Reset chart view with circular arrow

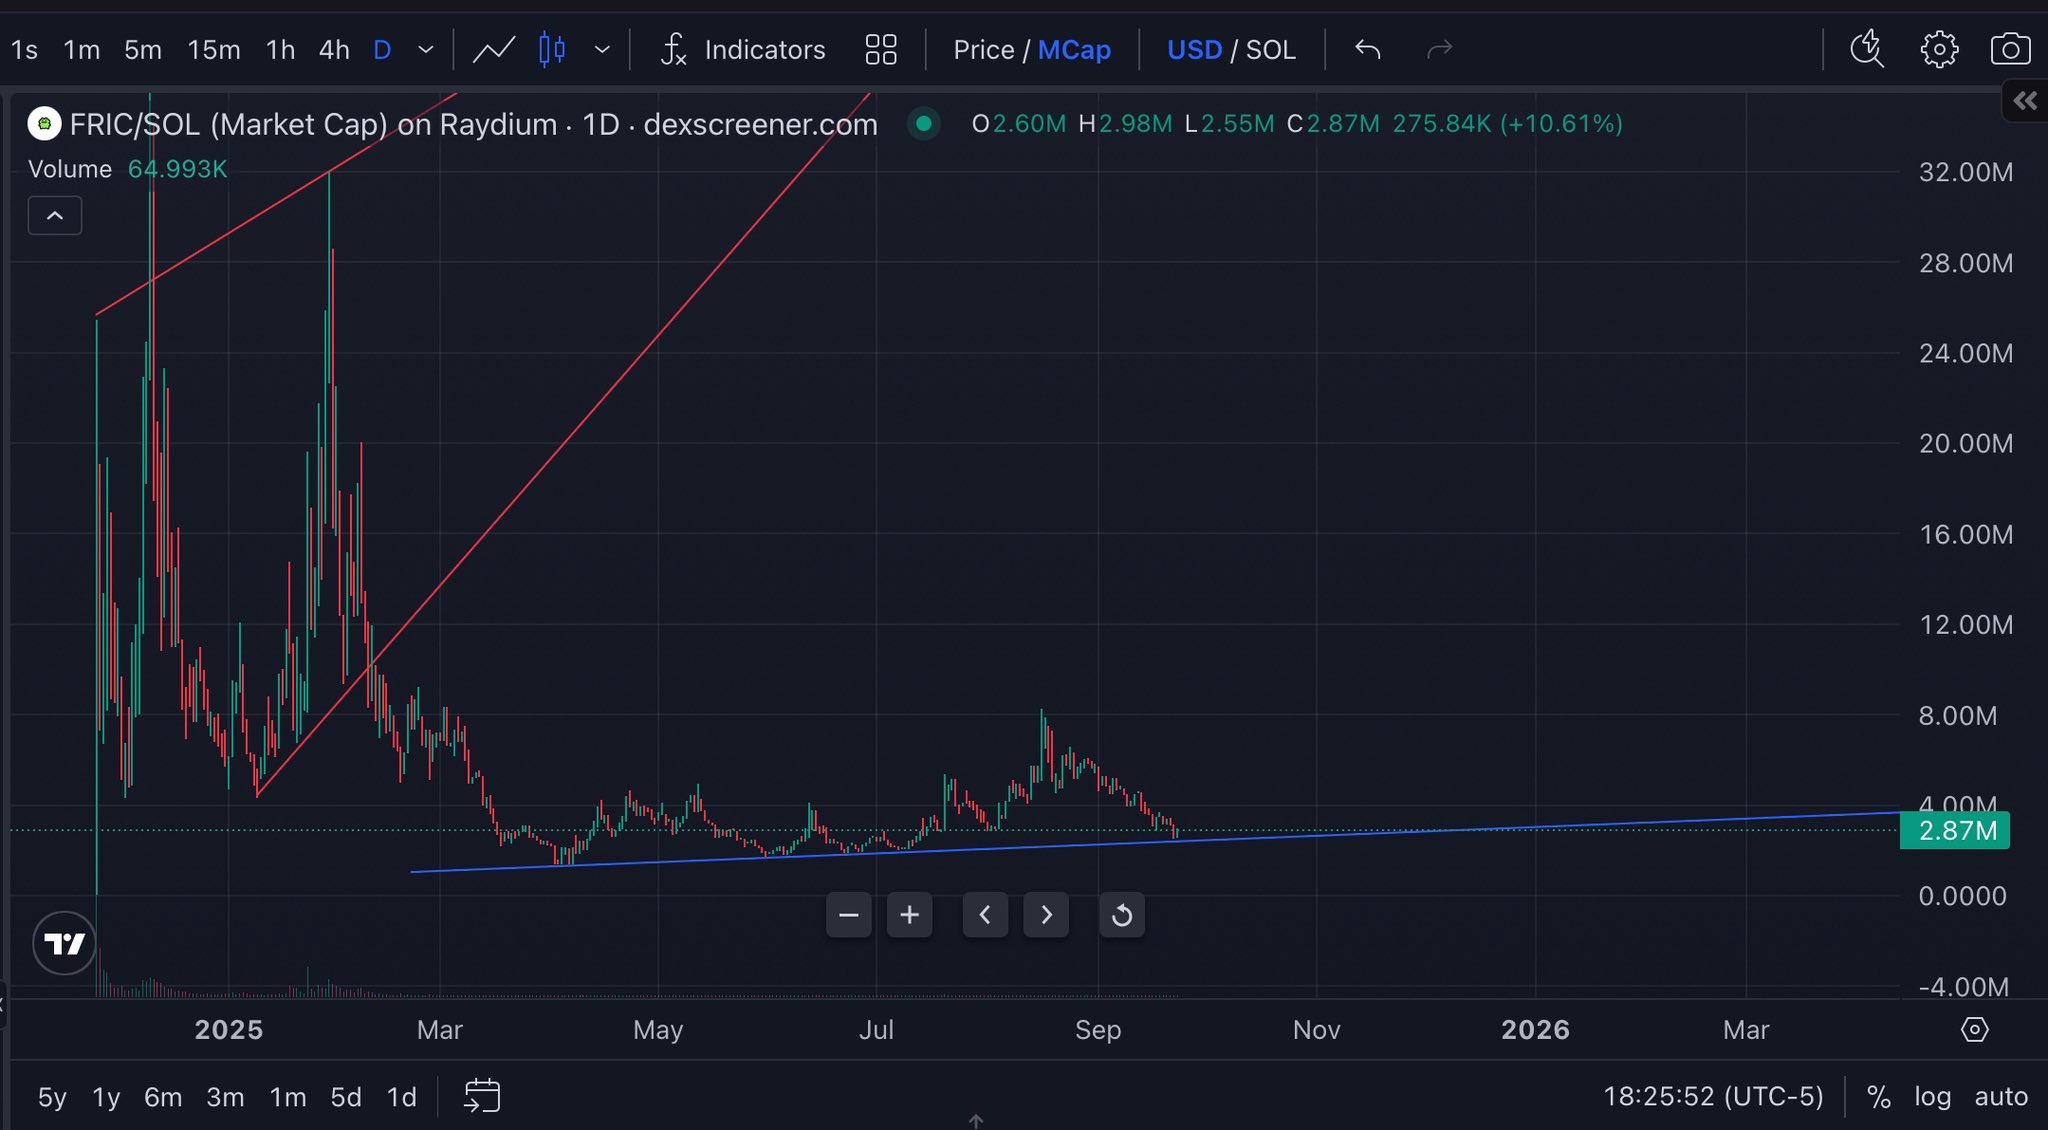click(1121, 915)
